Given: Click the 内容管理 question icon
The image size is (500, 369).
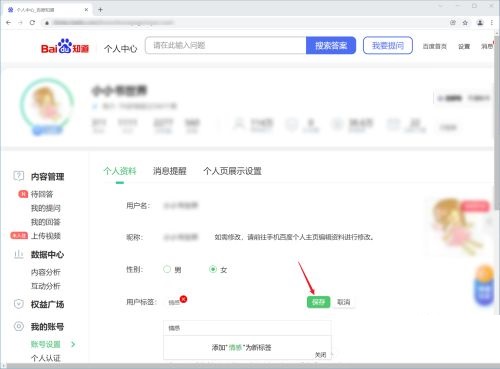Looking at the screenshot, I should click(19, 176).
